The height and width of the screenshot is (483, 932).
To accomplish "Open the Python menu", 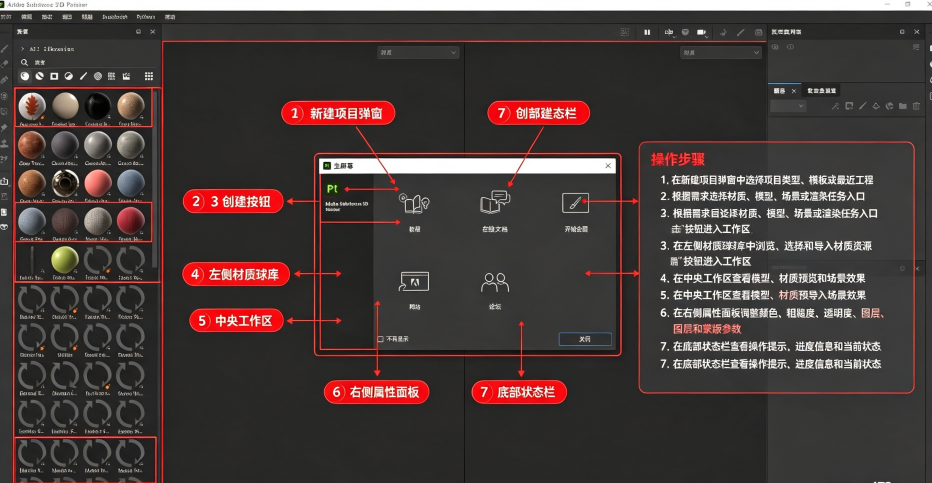I will (146, 17).
